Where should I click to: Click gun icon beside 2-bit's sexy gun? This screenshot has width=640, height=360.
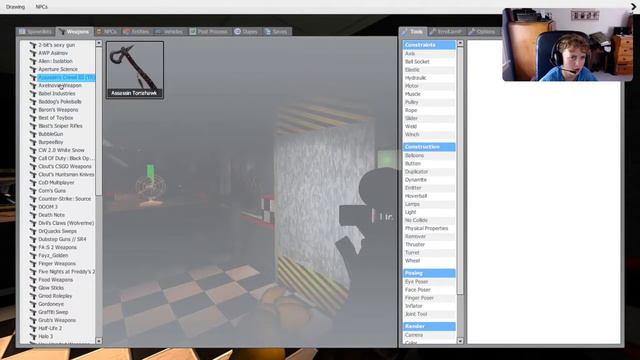(33, 45)
